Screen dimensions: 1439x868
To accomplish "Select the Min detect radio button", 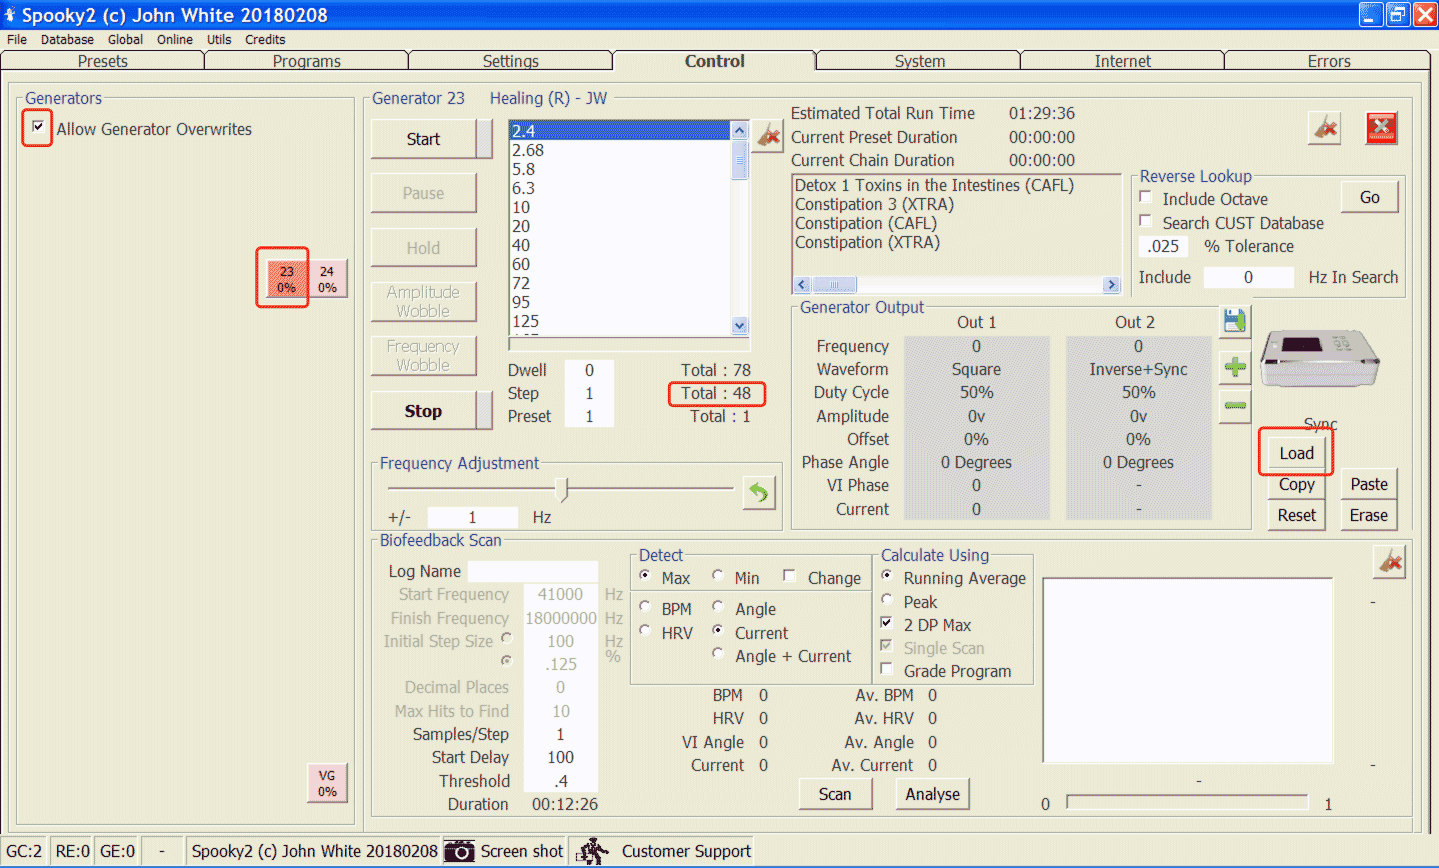I will click(718, 576).
